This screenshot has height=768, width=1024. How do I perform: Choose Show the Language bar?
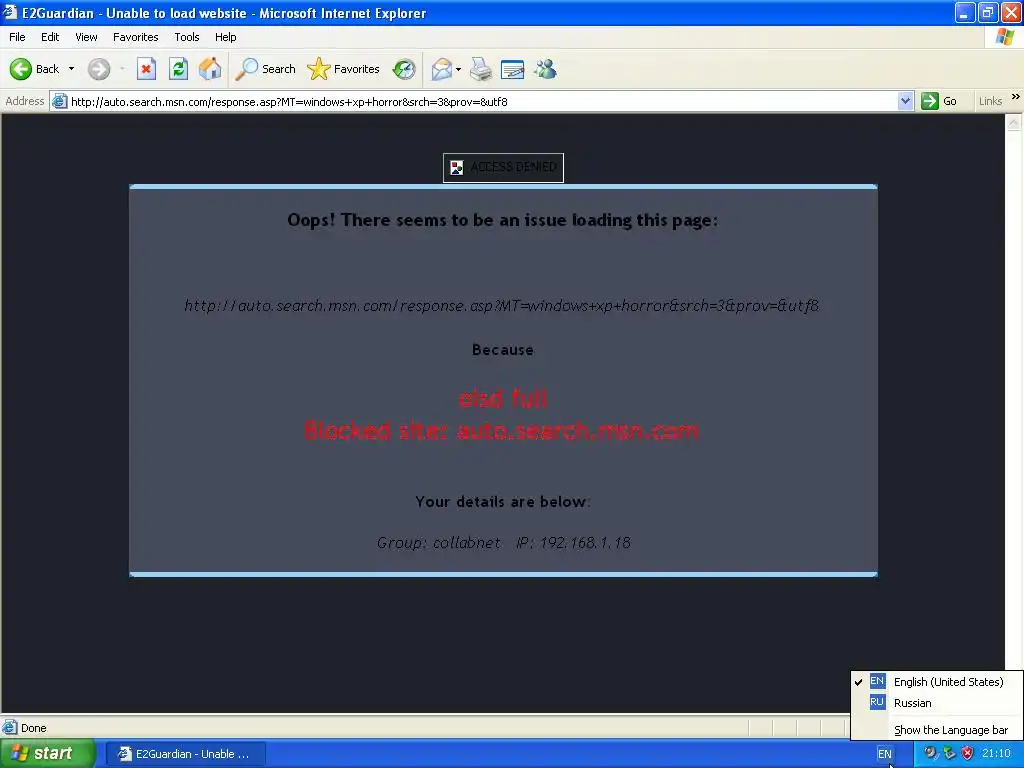[936, 730]
